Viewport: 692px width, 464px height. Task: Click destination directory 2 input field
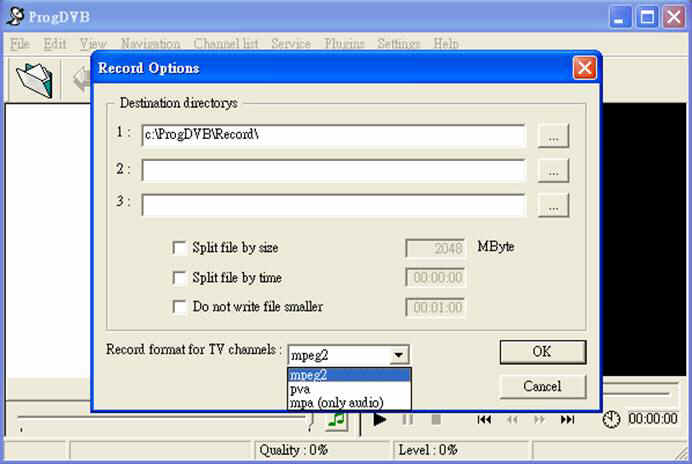pyautogui.click(x=334, y=170)
